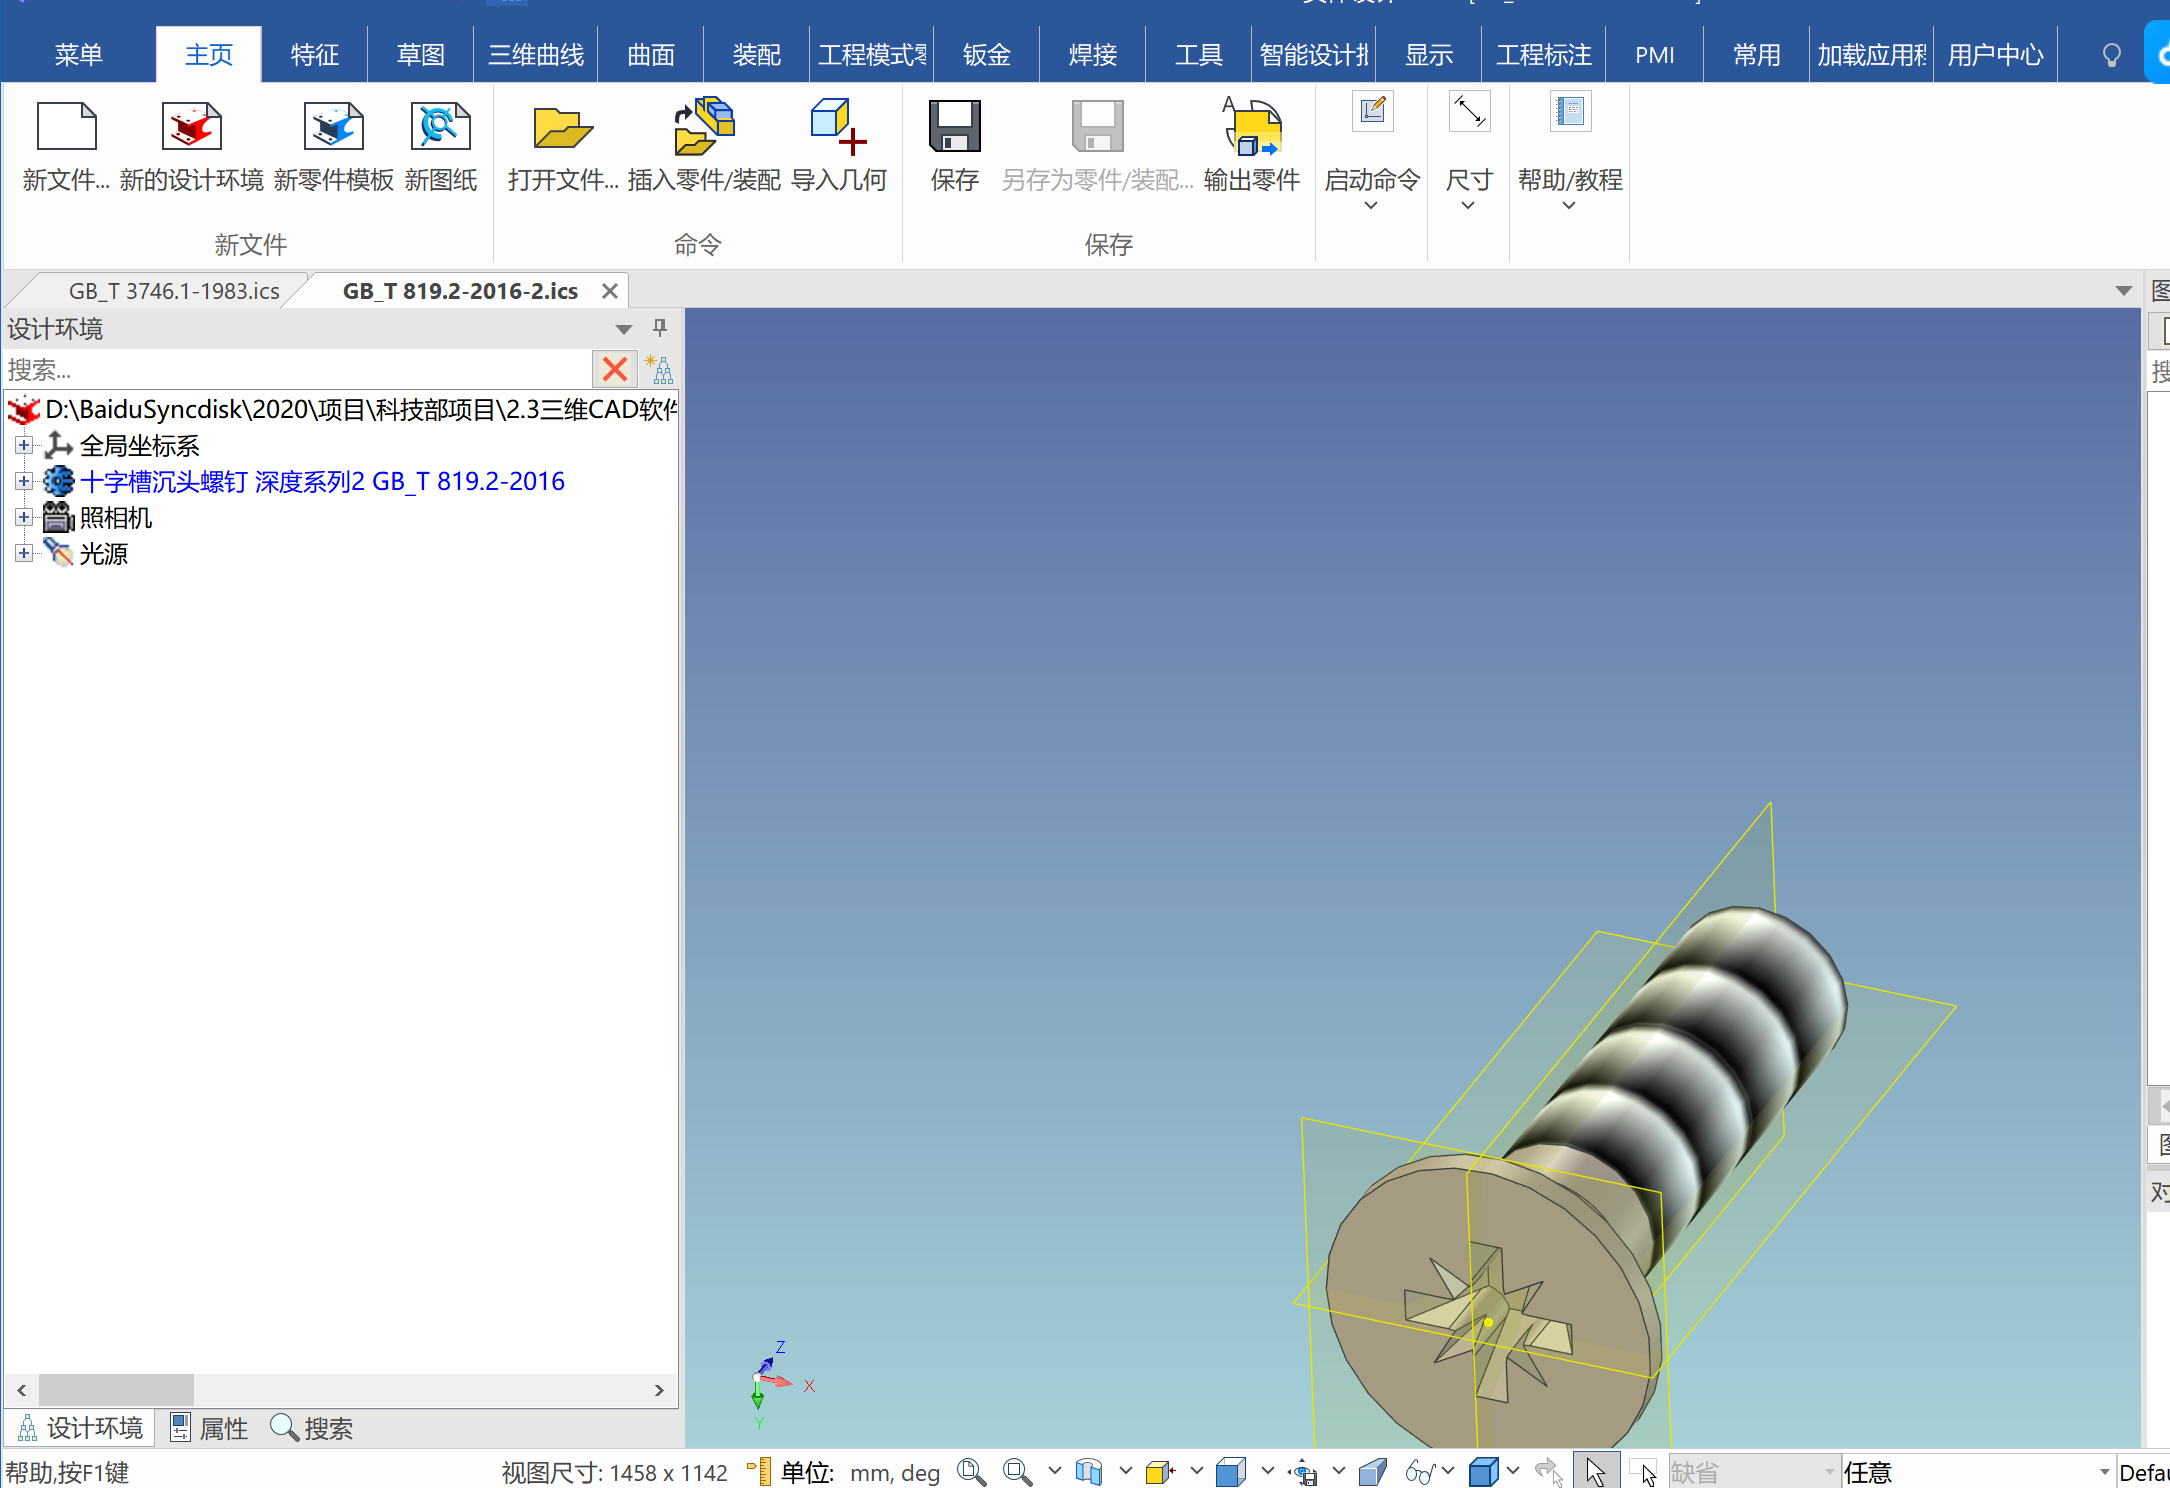Click the 打开文件 folder icon
This screenshot has height=1488, width=2170.
(563, 127)
